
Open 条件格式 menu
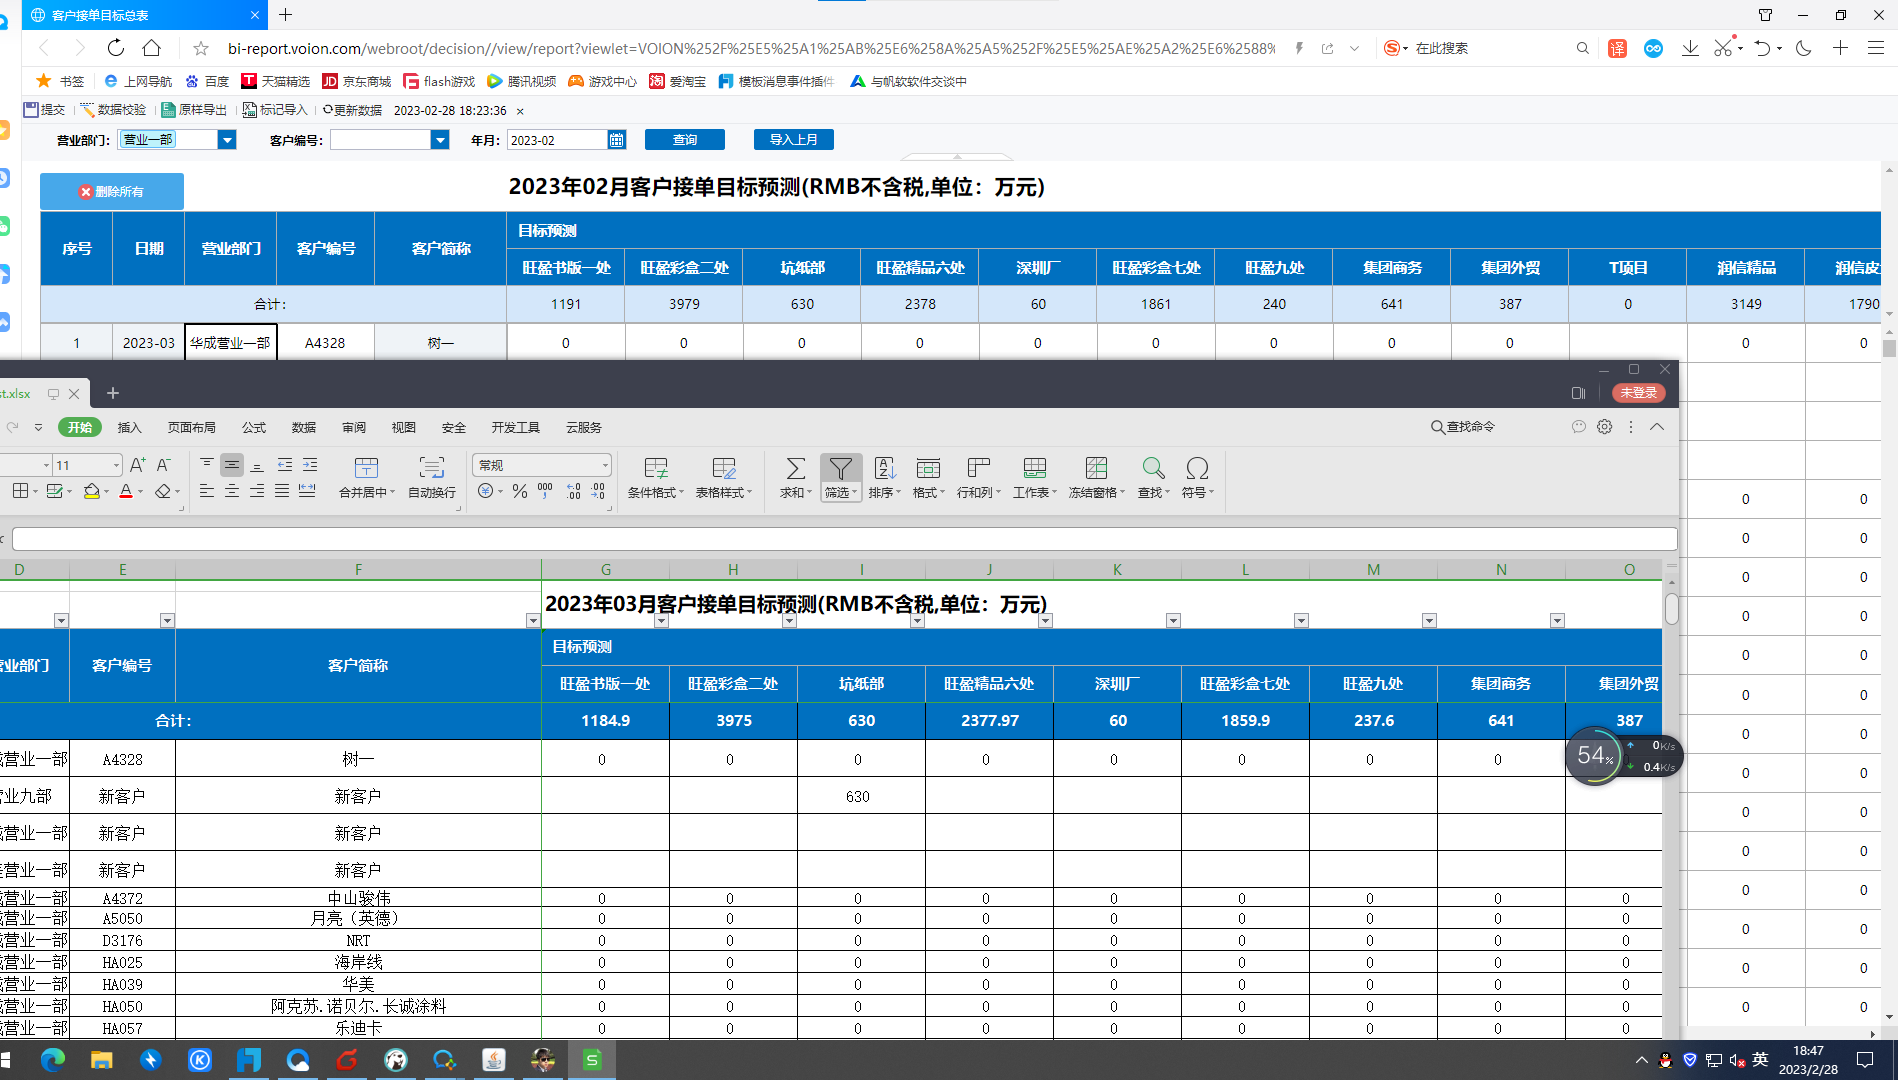(x=656, y=478)
